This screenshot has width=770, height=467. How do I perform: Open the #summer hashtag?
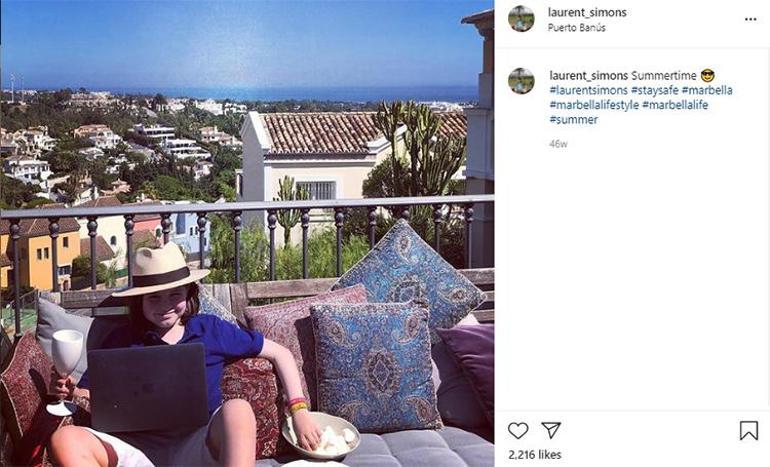point(574,120)
